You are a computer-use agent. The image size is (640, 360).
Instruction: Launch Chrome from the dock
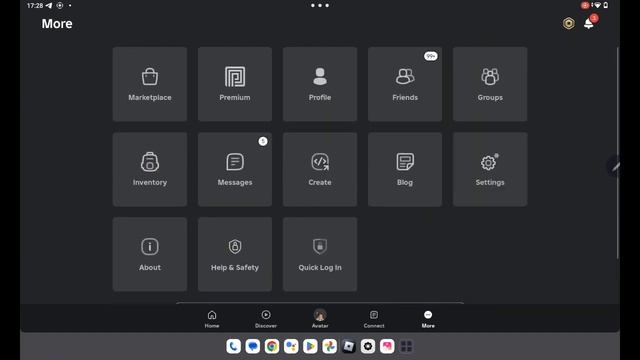tap(272, 347)
